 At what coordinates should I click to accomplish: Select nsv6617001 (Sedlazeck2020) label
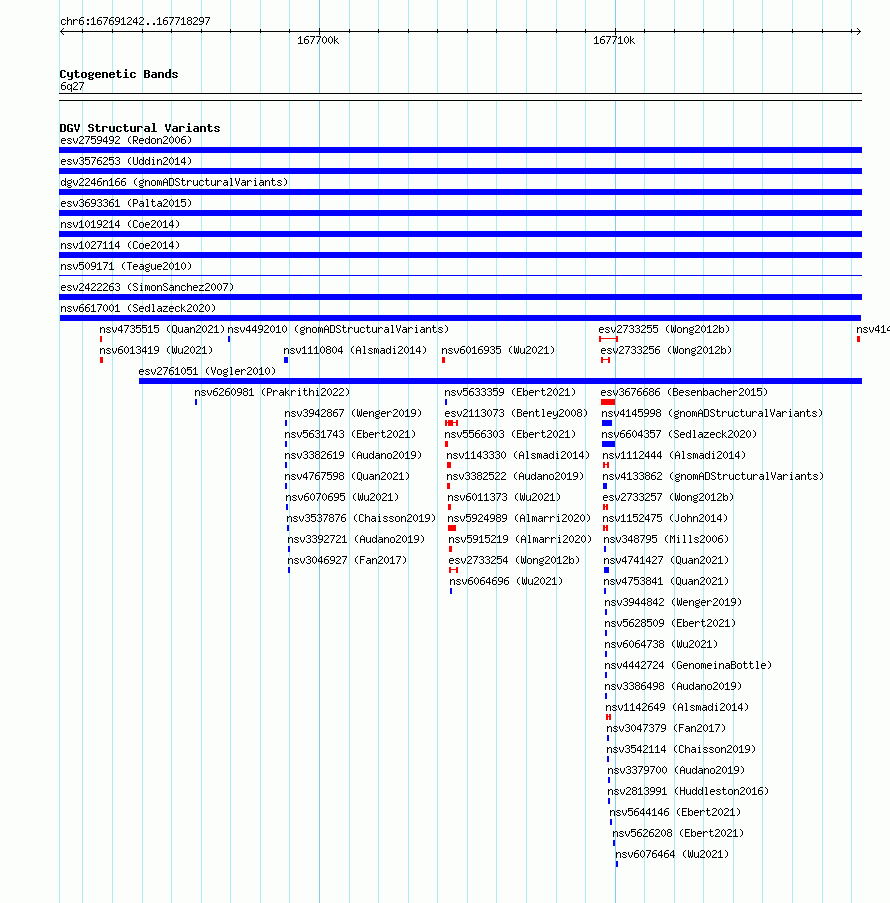(138, 309)
